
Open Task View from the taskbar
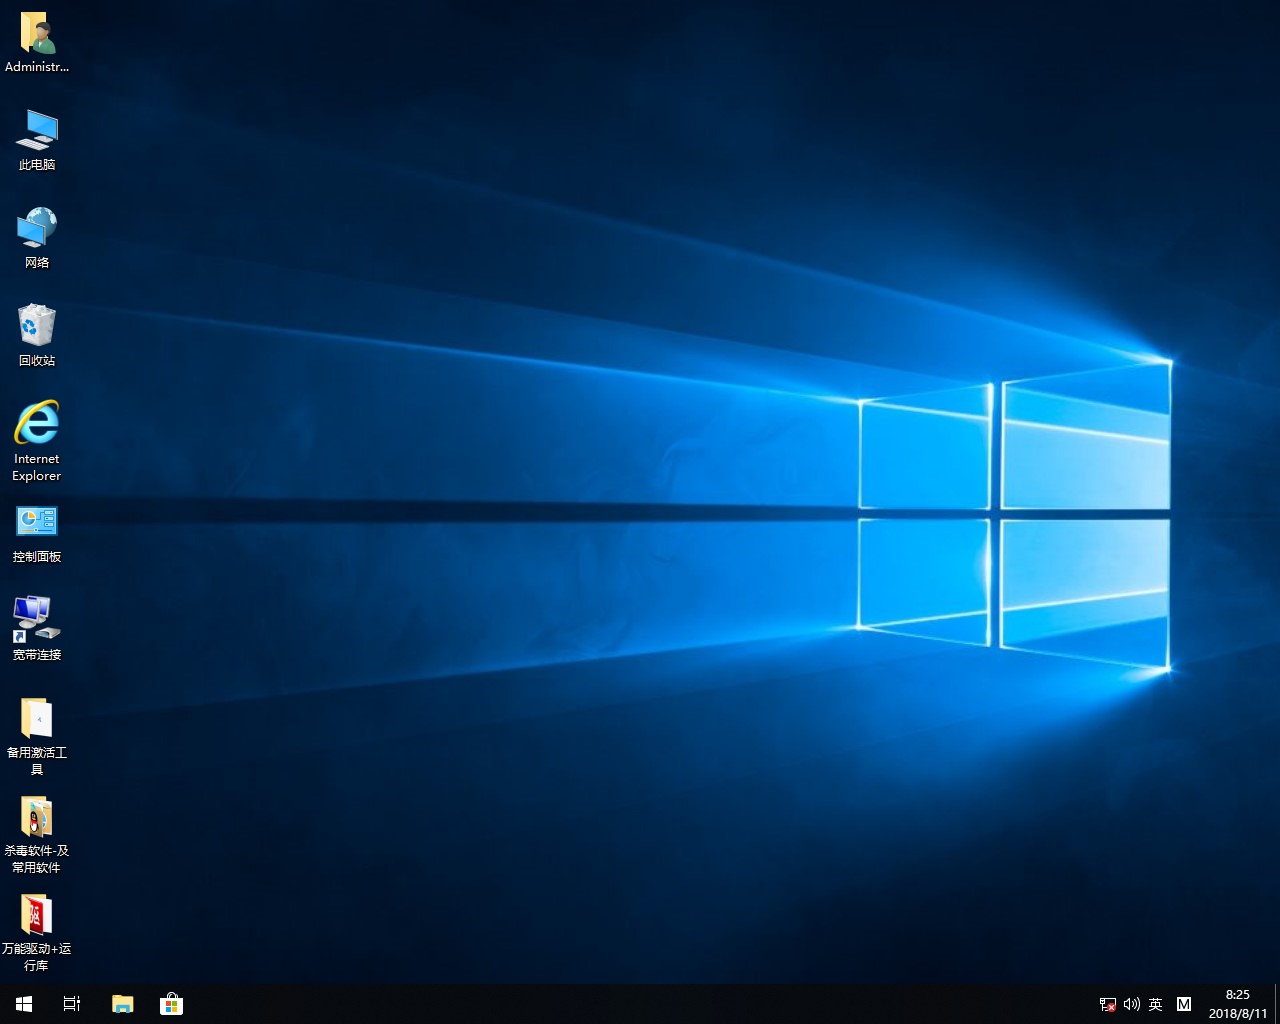(72, 1004)
